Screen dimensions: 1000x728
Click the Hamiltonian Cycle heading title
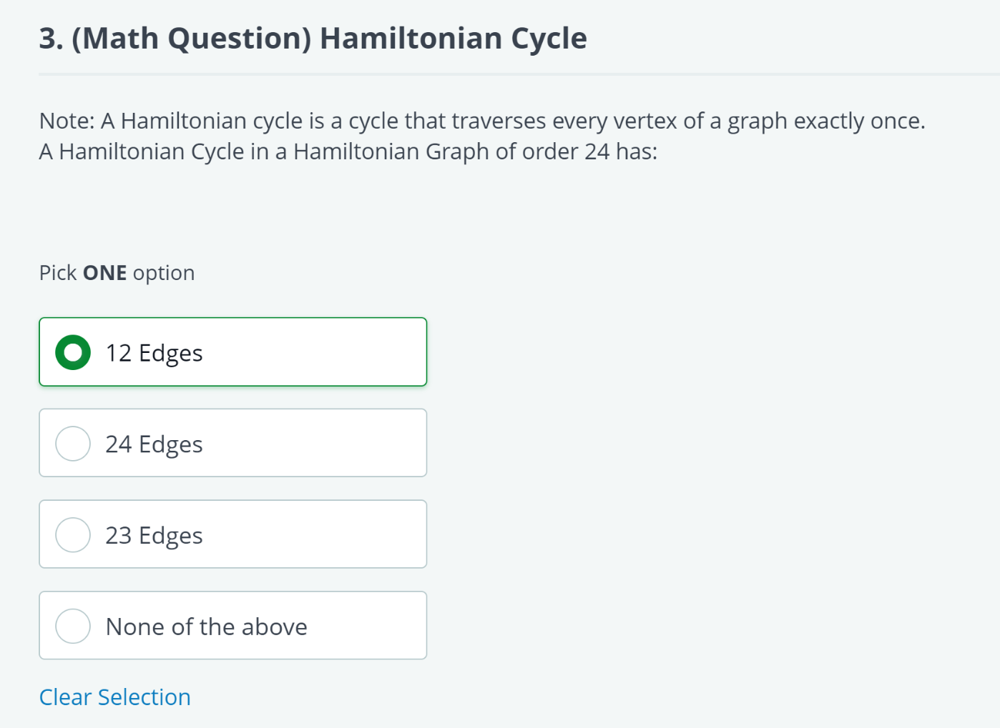coord(453,38)
